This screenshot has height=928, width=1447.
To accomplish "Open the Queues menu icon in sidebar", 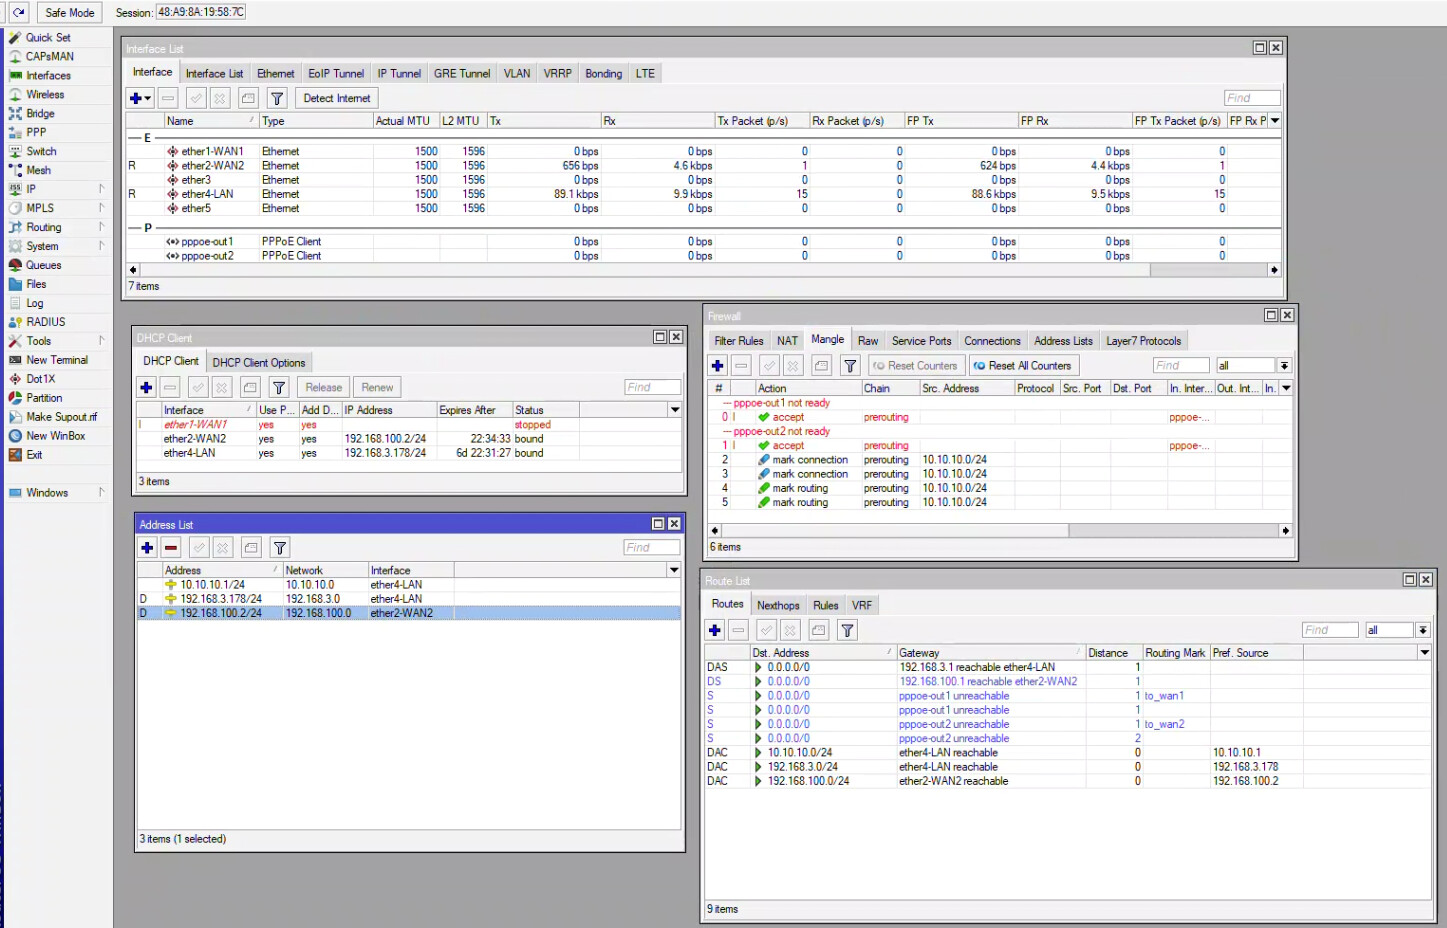I will 15,265.
